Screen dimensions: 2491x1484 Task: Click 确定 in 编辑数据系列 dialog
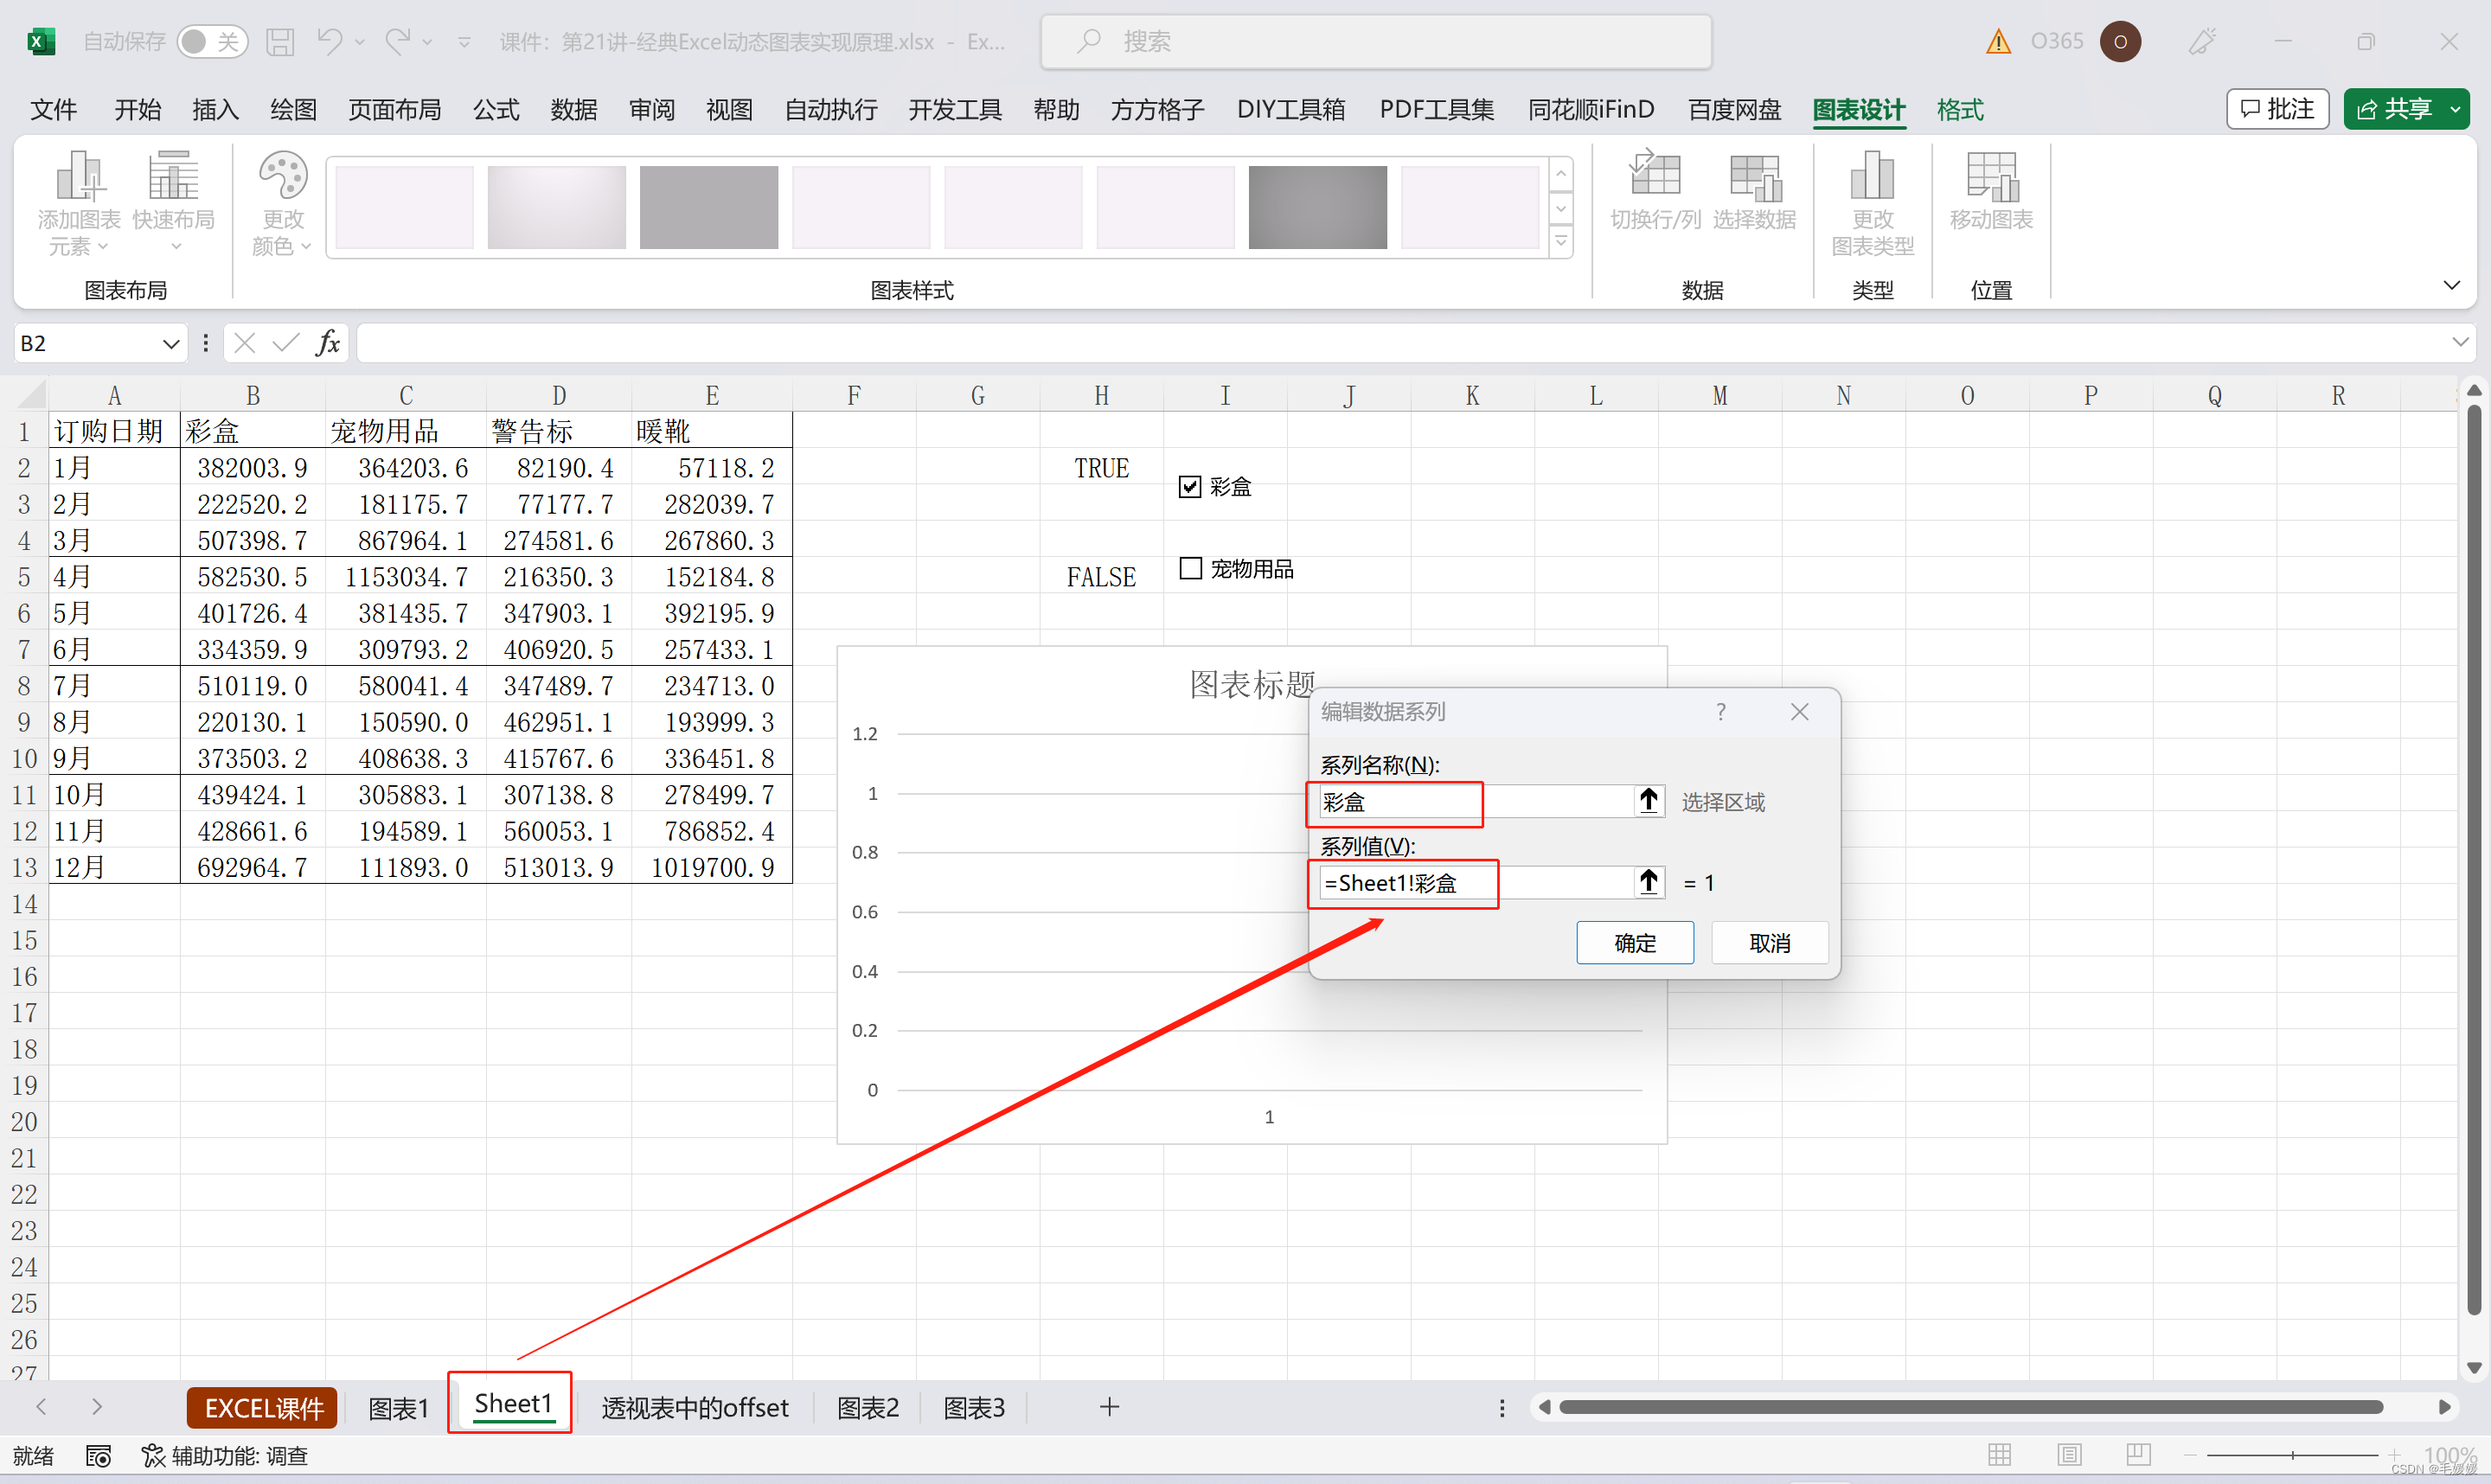[1635, 943]
